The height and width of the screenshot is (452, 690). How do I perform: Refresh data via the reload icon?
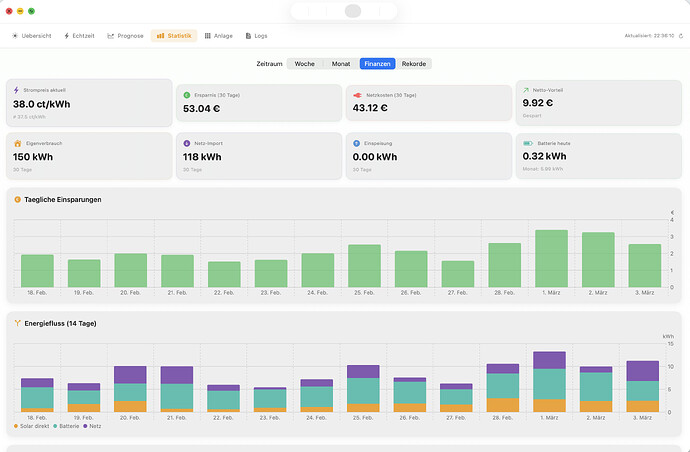681,36
